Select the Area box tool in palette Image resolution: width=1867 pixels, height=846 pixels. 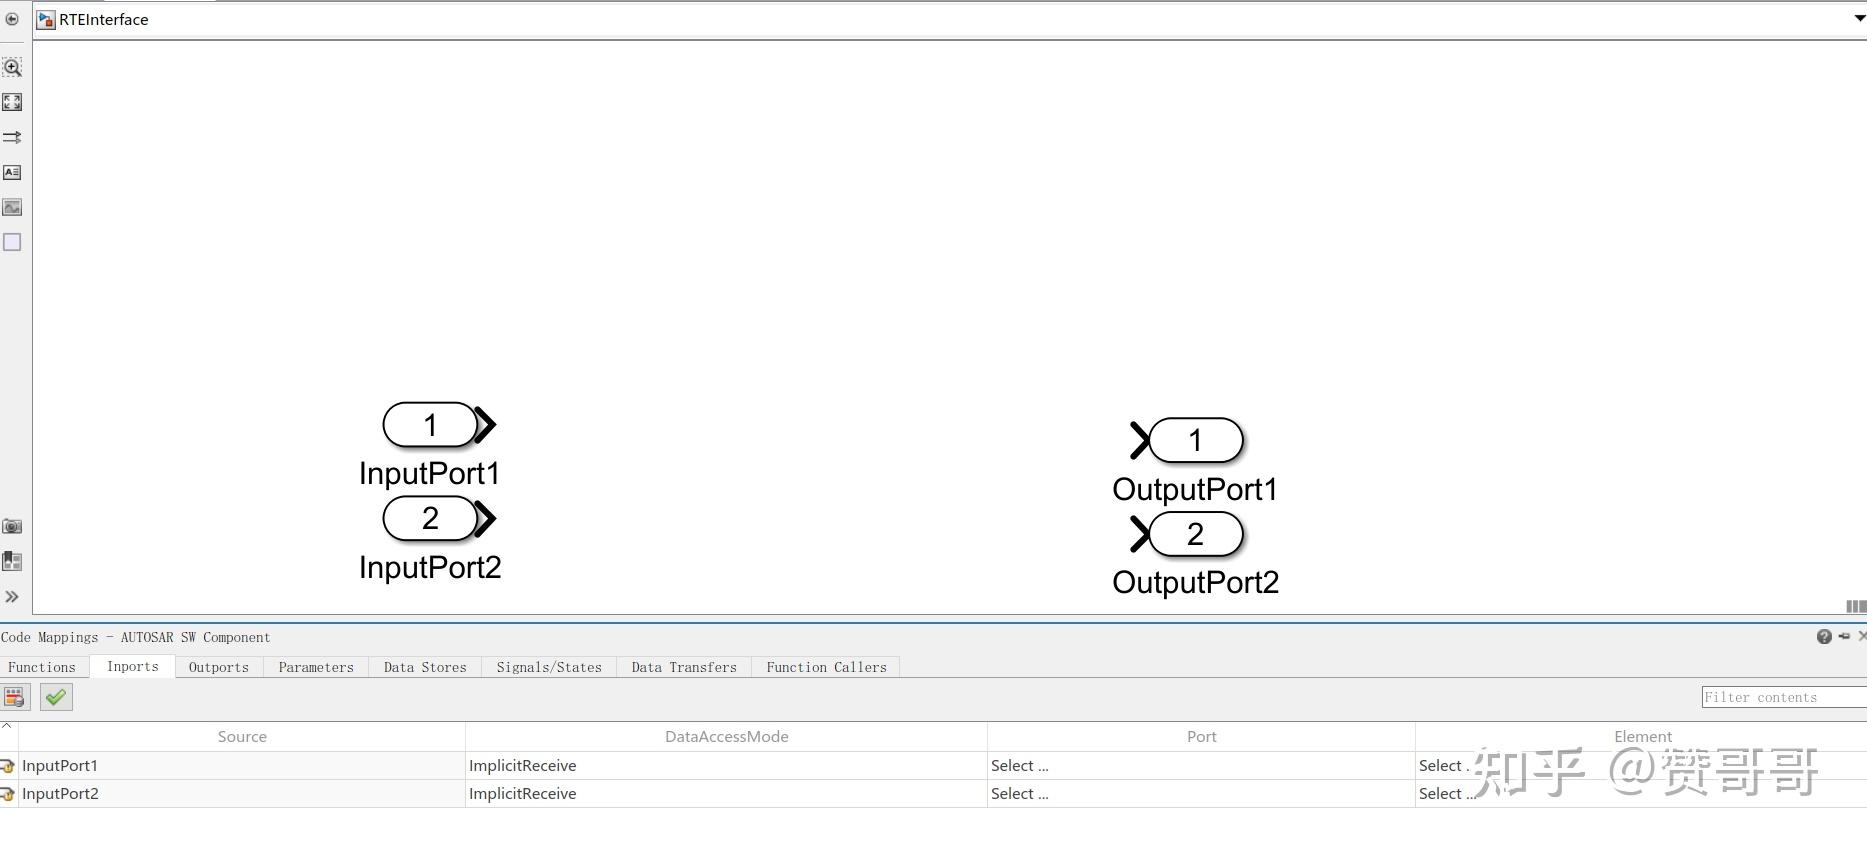pyautogui.click(x=12, y=242)
